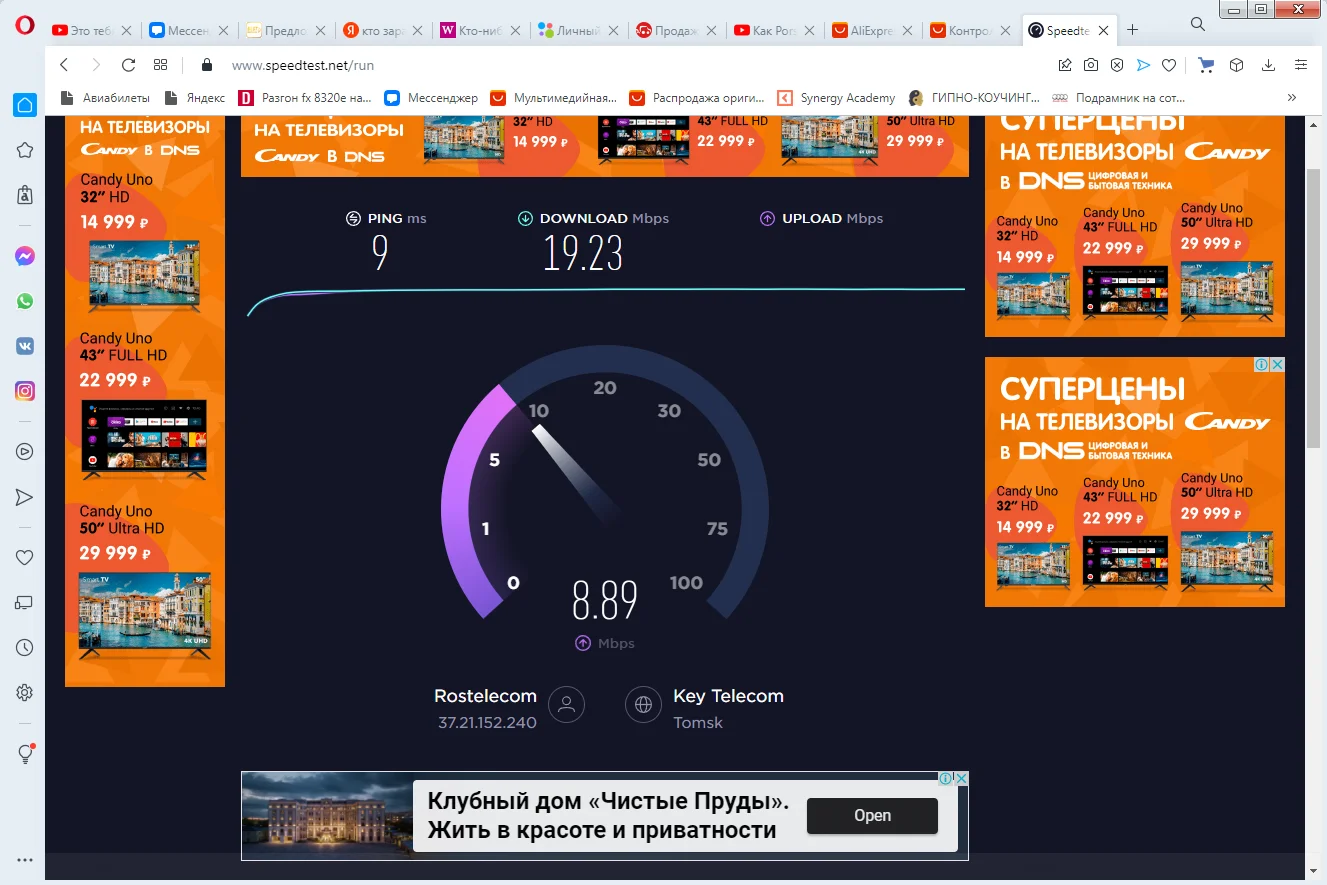Open sidebar Bookmarks star icon
The width and height of the screenshot is (1327, 885).
click(24, 150)
